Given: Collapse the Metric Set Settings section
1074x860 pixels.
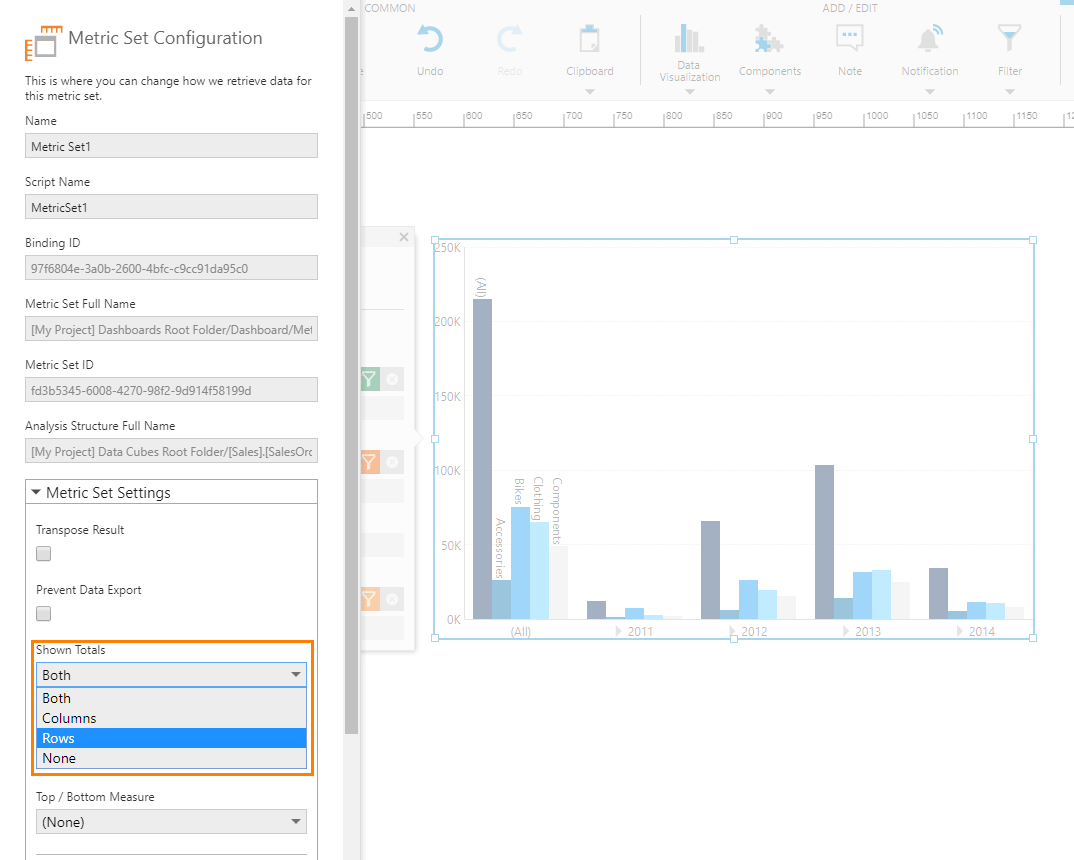Looking at the screenshot, I should [36, 491].
